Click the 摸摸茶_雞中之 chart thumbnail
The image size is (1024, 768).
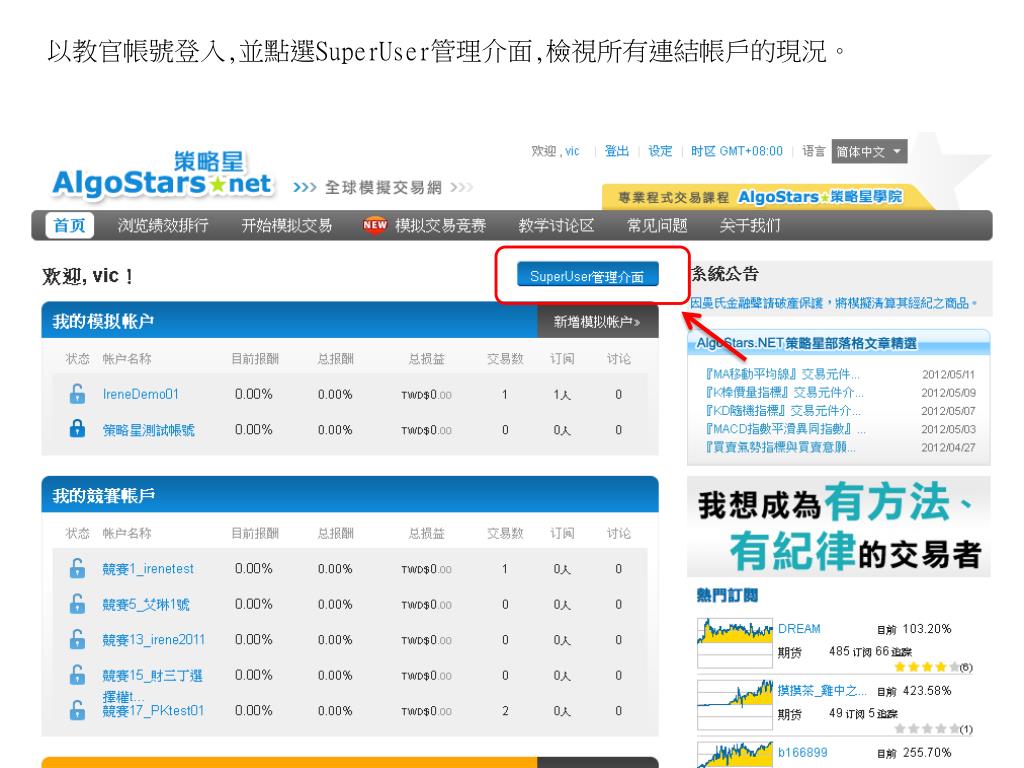tap(735, 705)
